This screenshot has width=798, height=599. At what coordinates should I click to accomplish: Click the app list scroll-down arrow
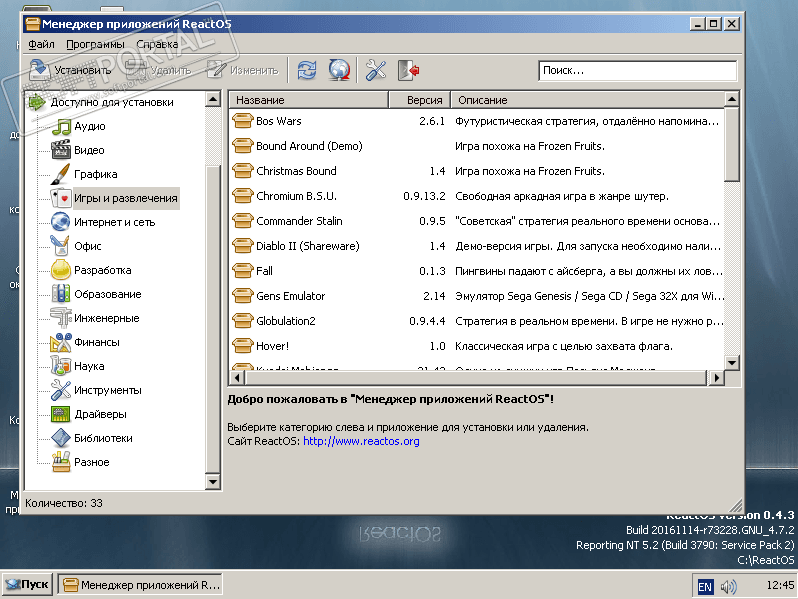point(732,362)
